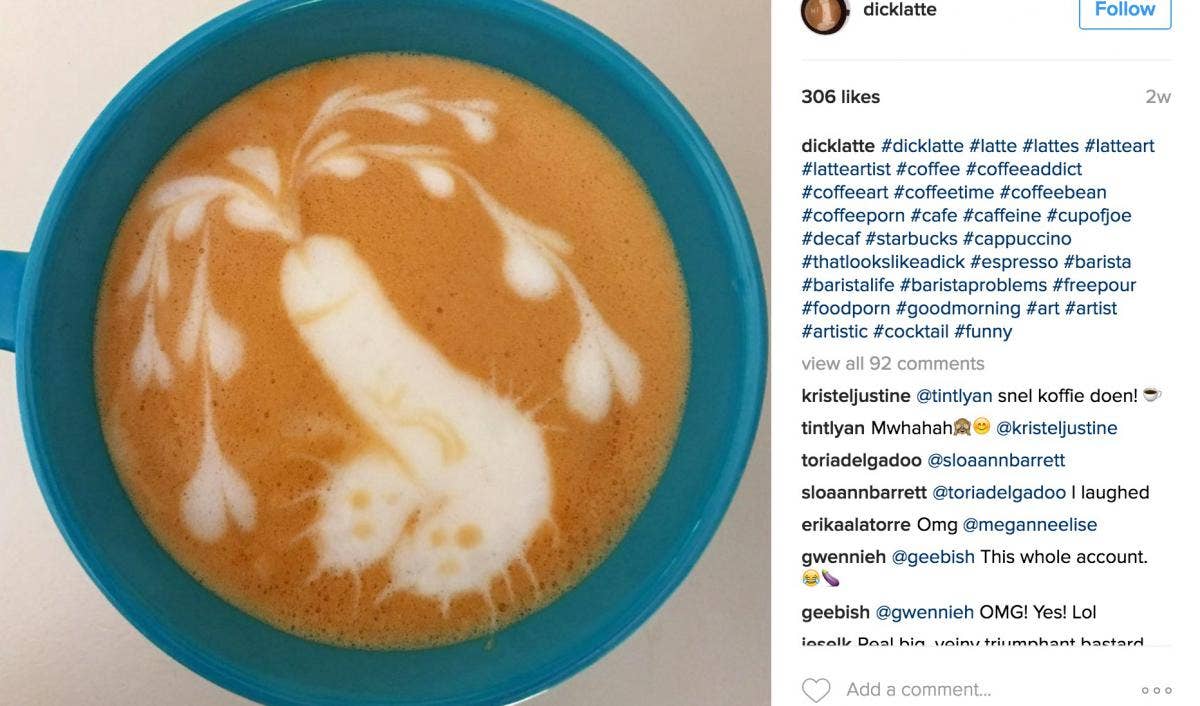Viewport: 1200px width, 706px height.
Task: Click the Add a comment field
Action: (x=918, y=690)
